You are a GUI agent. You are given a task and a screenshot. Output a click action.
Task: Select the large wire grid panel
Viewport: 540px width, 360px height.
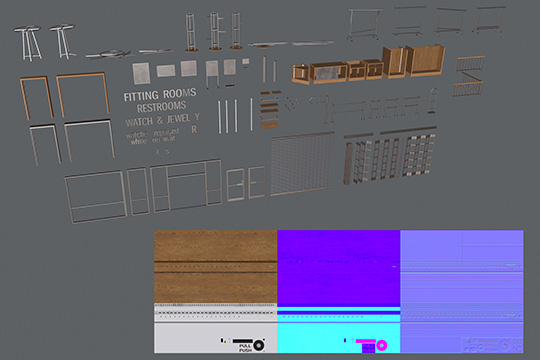pos(302,164)
